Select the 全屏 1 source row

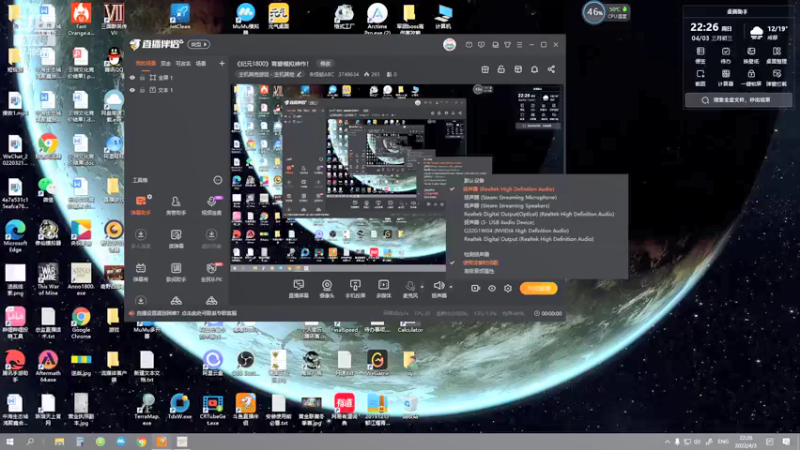[x=177, y=78]
